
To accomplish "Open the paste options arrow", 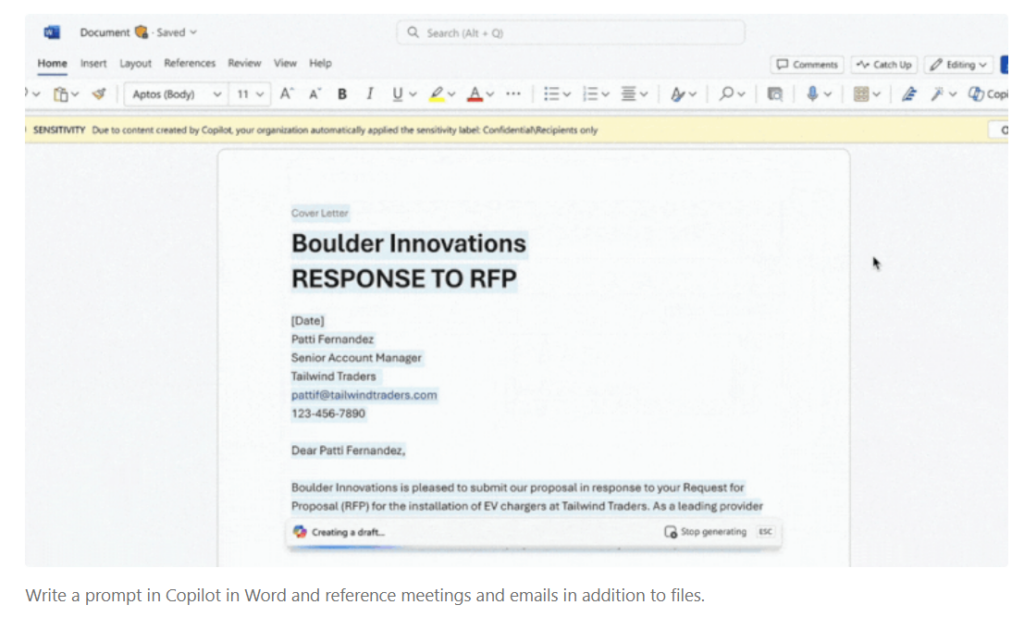I will pyautogui.click(x=75, y=94).
